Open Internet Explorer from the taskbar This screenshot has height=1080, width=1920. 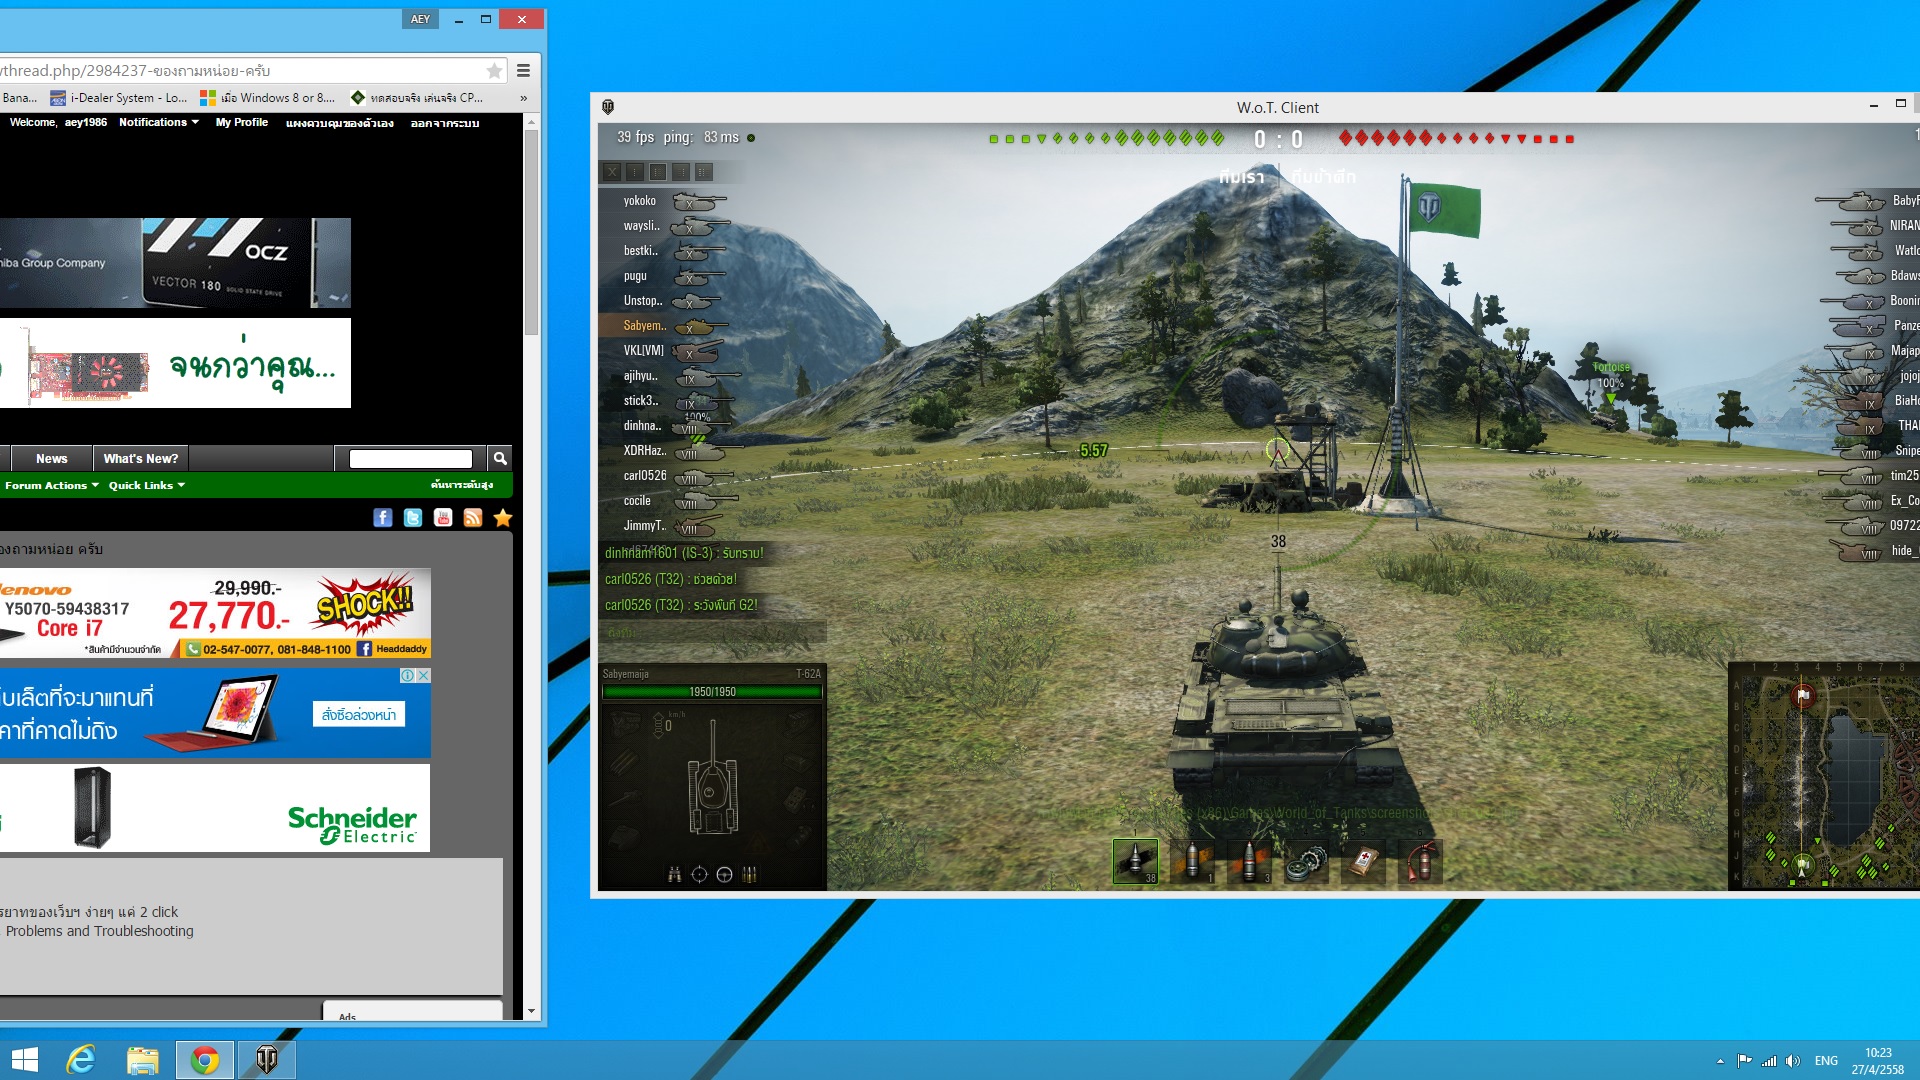pos(80,1059)
